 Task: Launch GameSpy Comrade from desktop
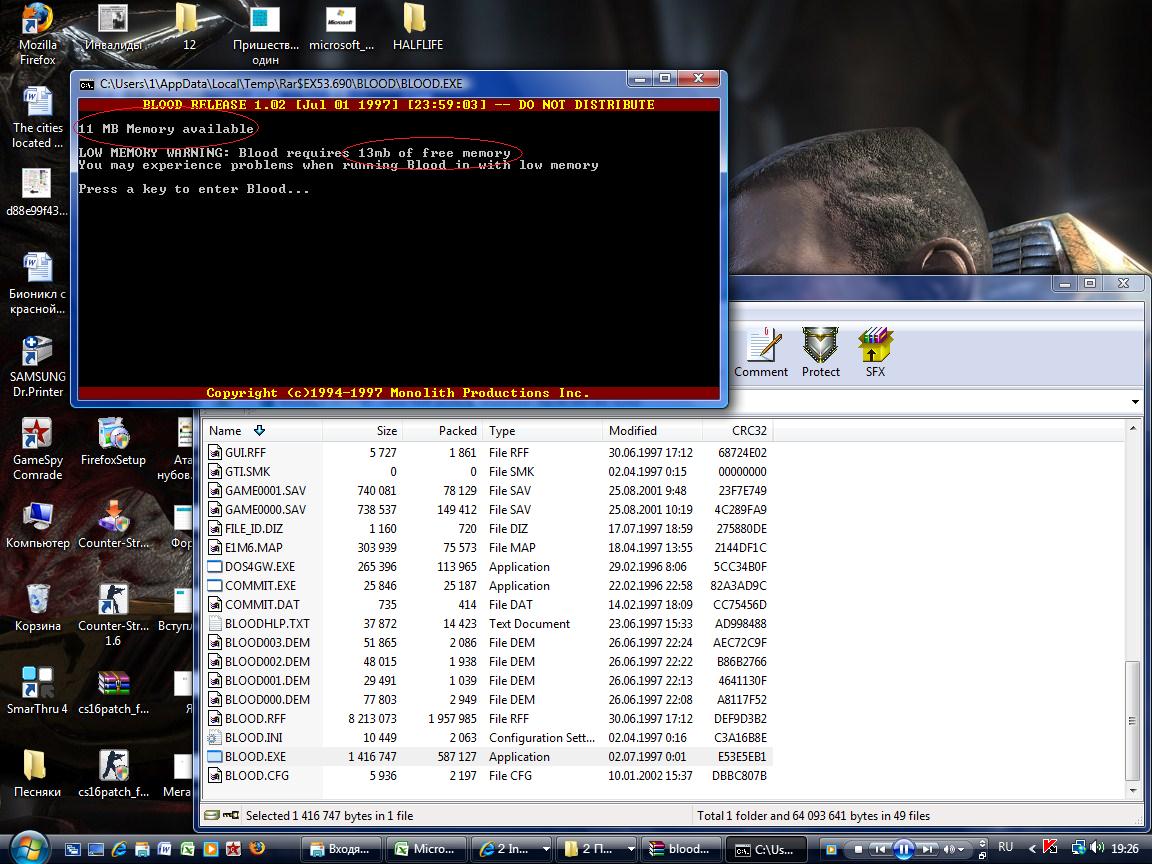37,450
